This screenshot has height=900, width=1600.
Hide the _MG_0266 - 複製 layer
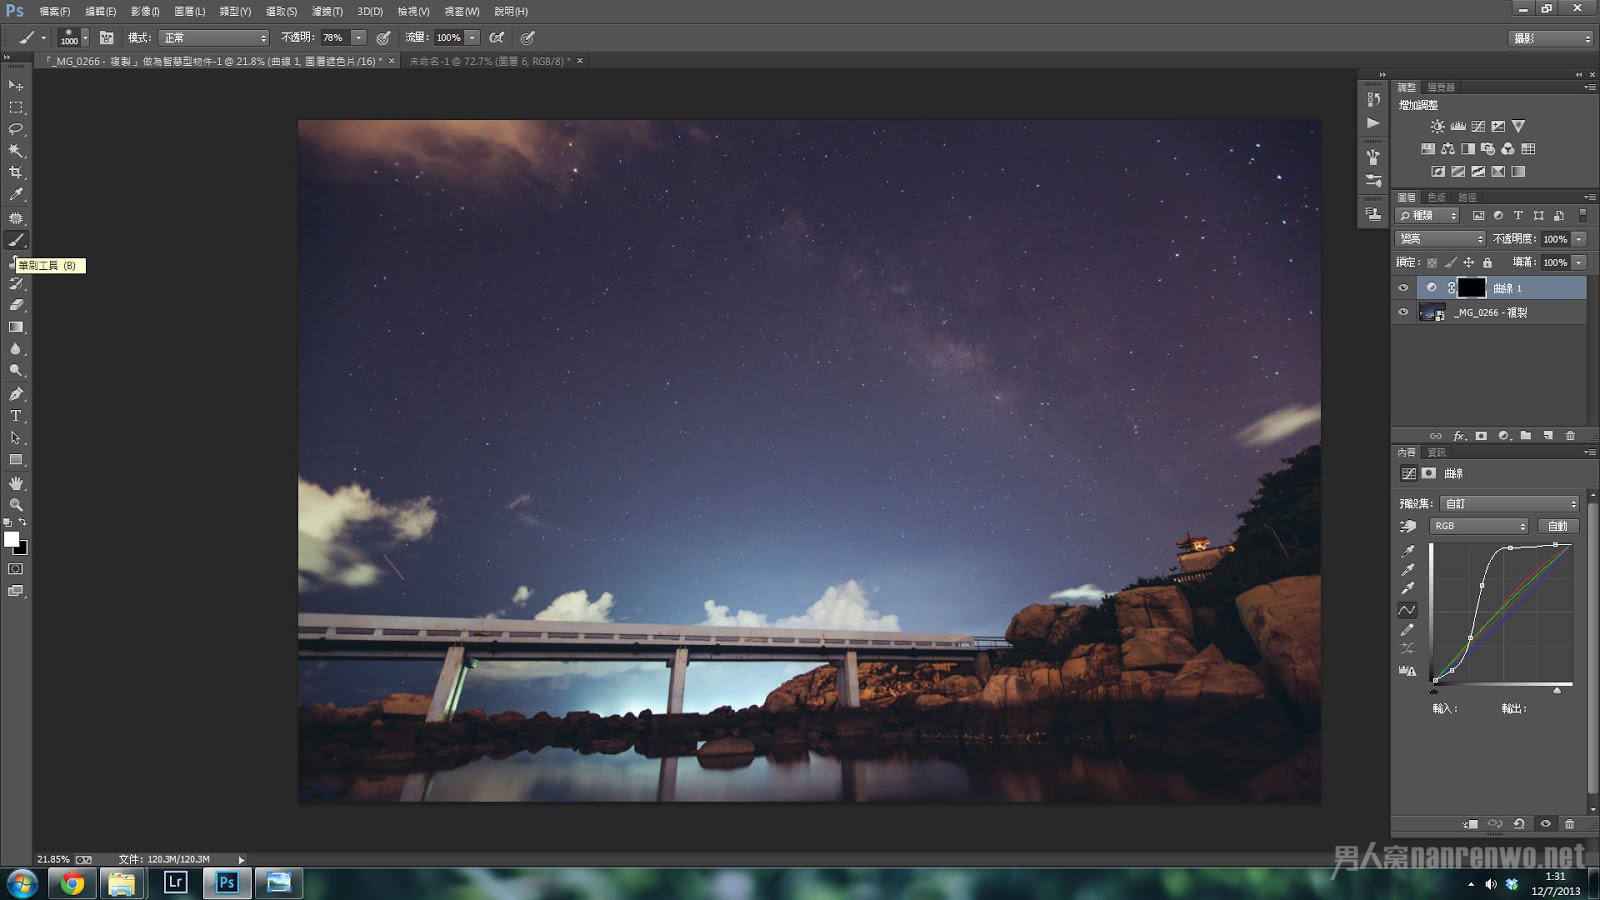tap(1403, 312)
